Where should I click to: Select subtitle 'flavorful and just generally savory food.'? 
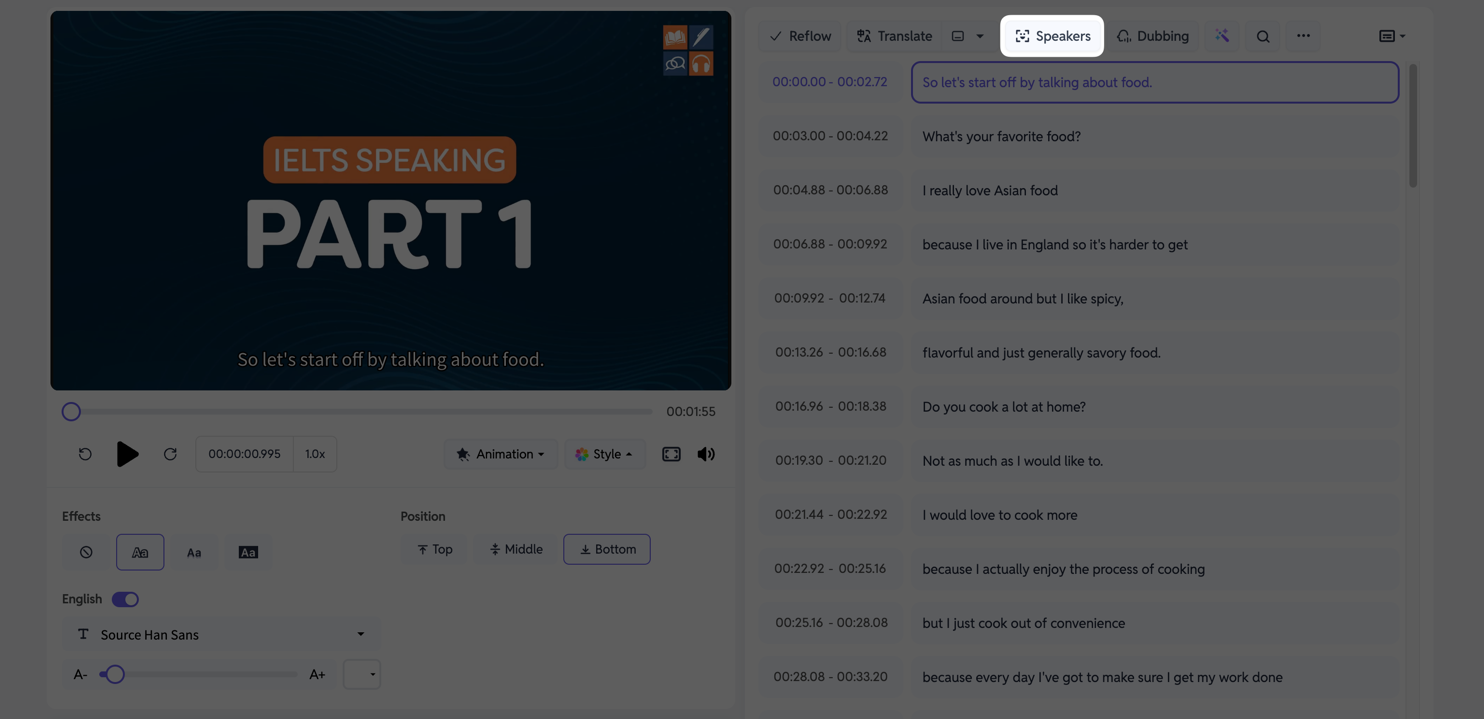coord(1155,352)
